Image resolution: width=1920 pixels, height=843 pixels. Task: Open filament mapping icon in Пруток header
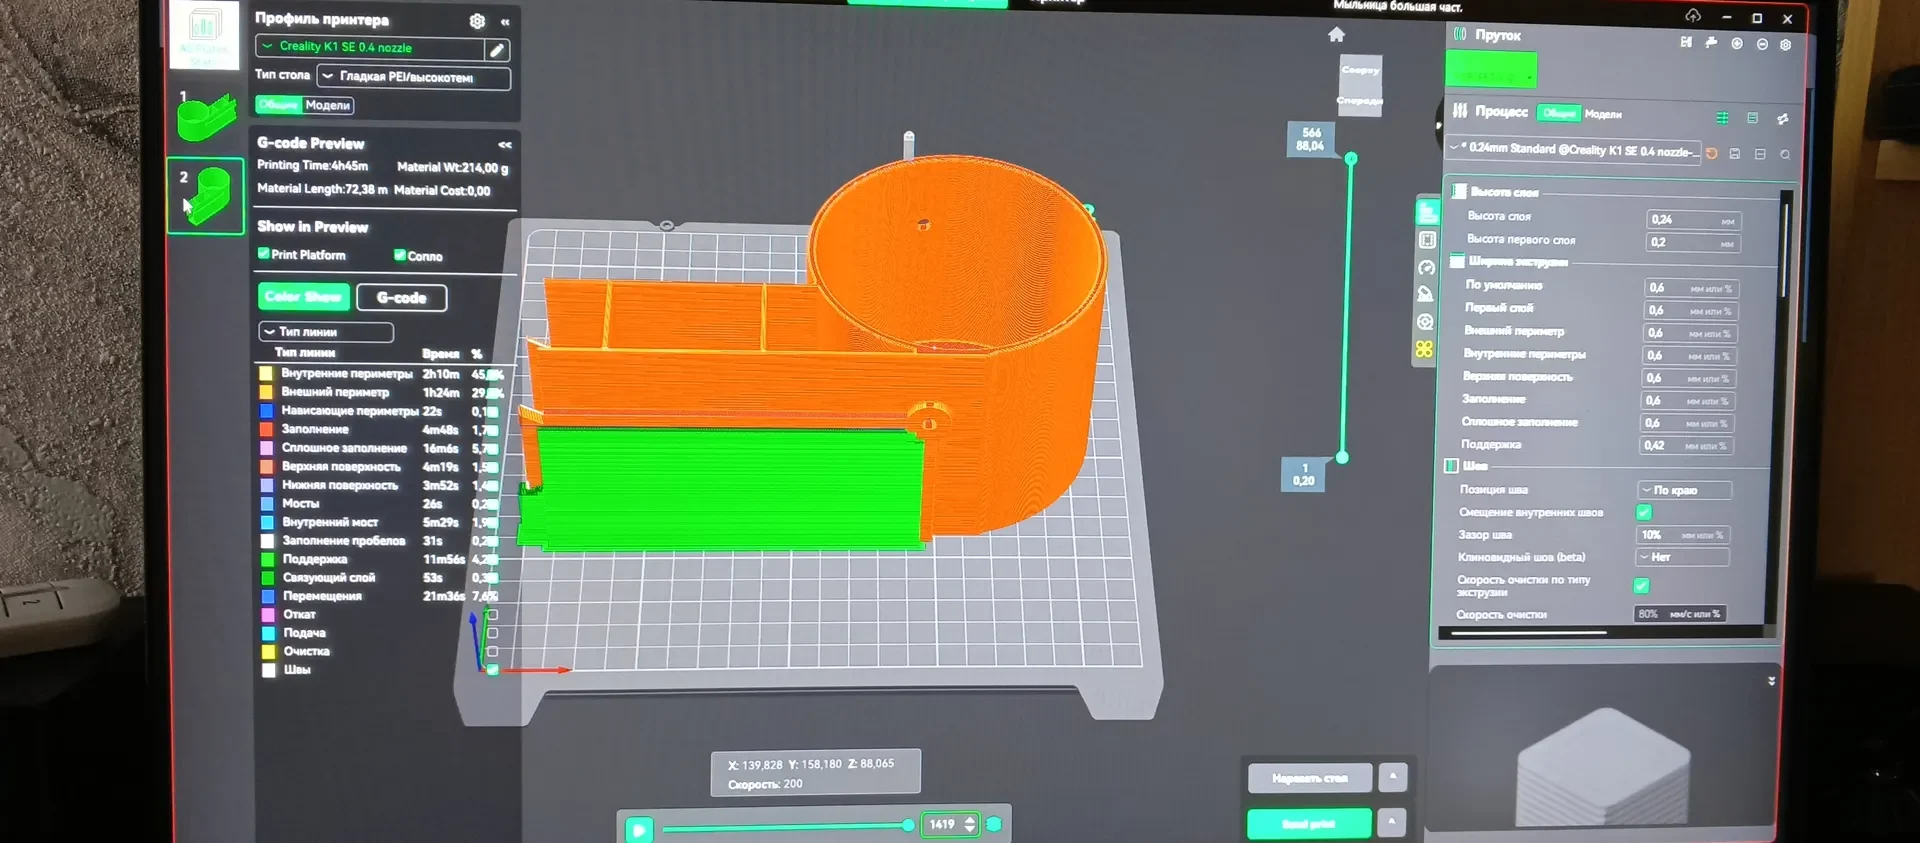[1686, 42]
